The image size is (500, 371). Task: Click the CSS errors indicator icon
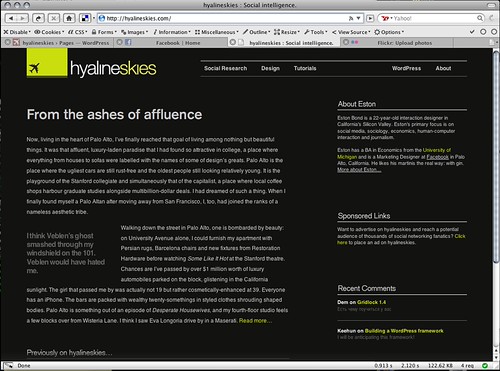[483, 32]
